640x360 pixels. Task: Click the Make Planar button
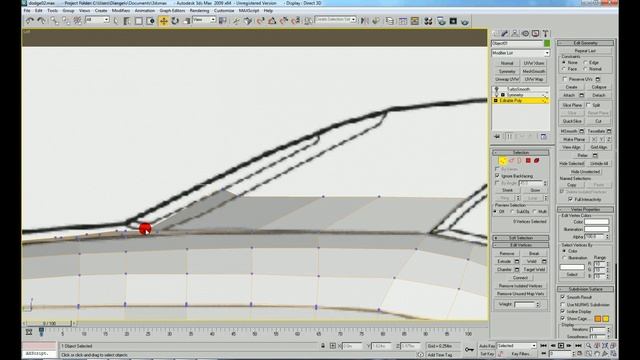(x=574, y=139)
